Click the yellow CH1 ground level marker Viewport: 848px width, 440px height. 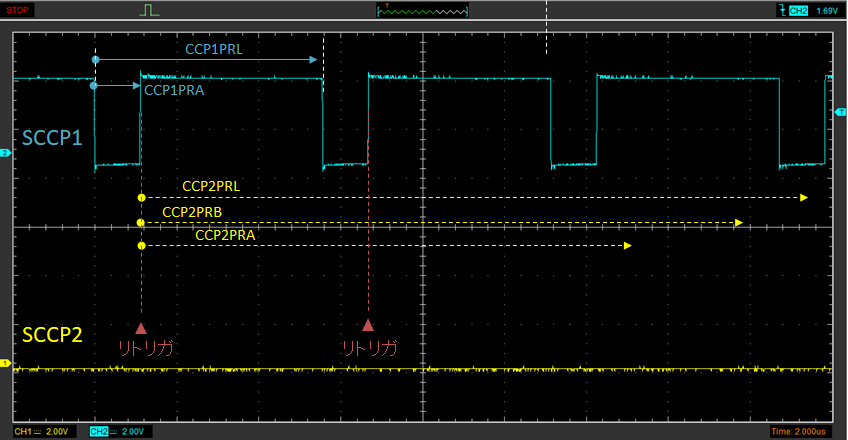pos(5,362)
